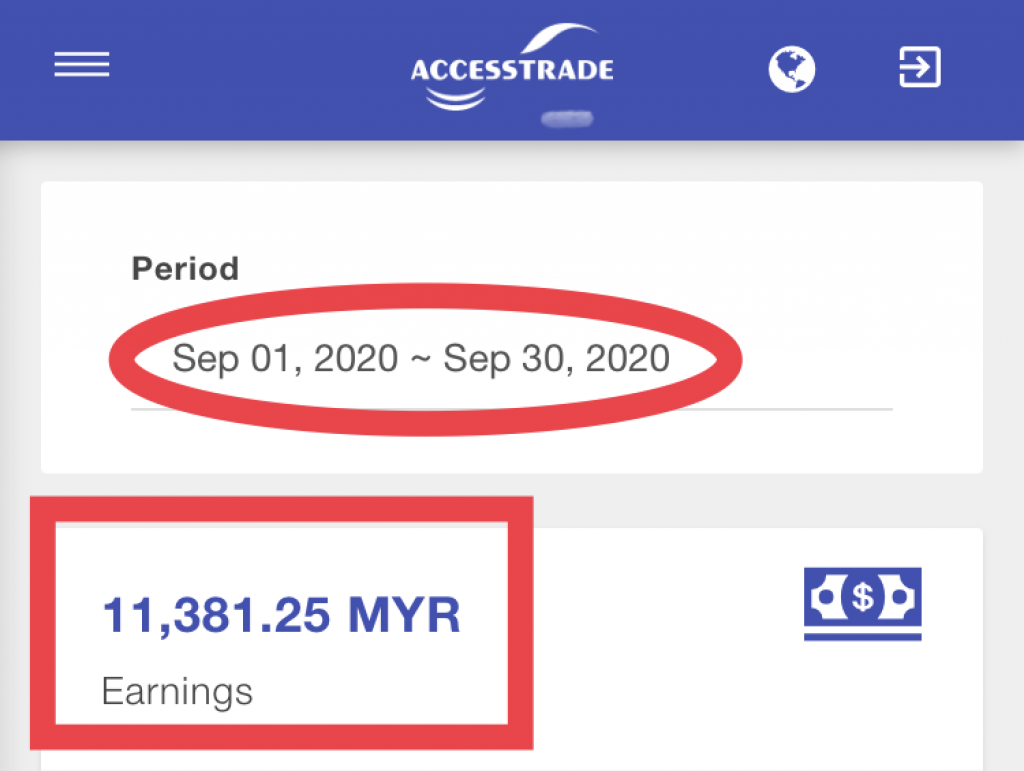
Task: Click the 11,381.25 earnings amount
Action: (x=216, y=615)
